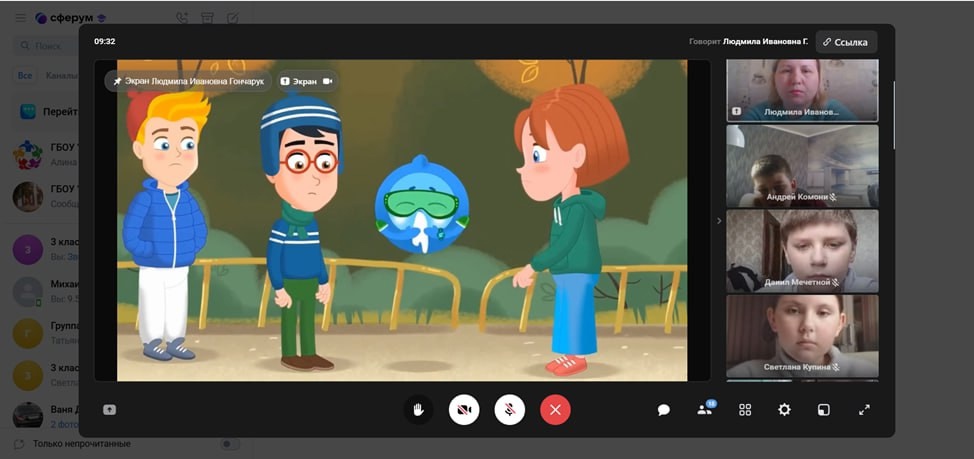Select Людмила Иванов... participant video tile
974x459 pixels.
click(803, 90)
